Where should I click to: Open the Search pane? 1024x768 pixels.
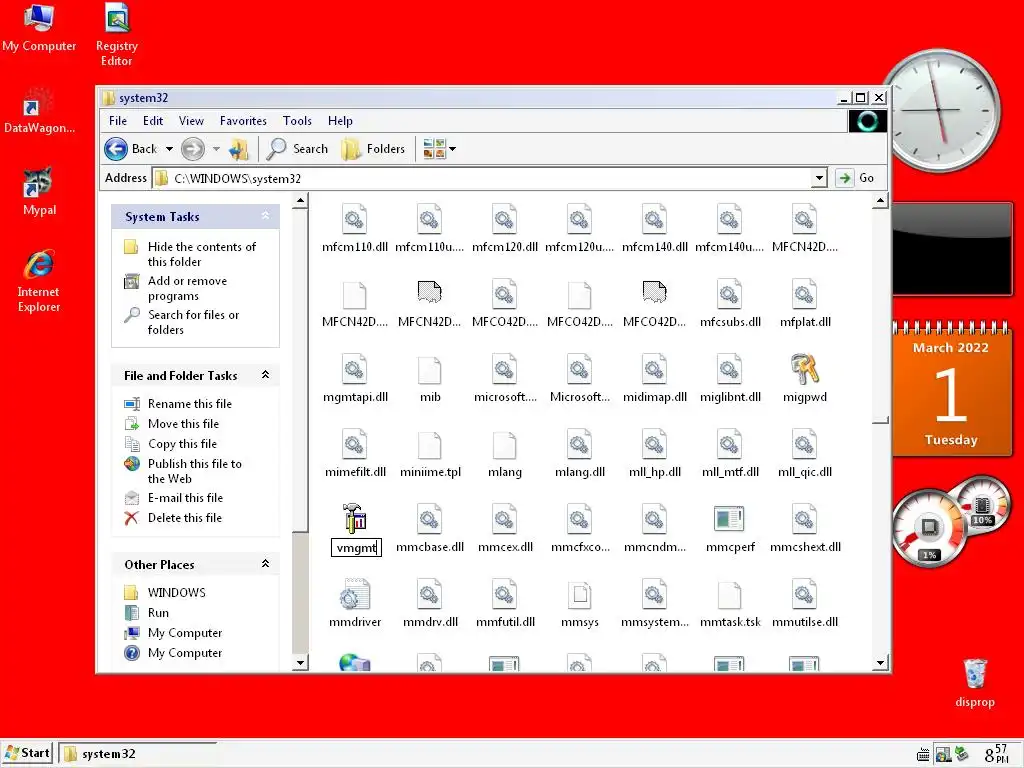(298, 149)
